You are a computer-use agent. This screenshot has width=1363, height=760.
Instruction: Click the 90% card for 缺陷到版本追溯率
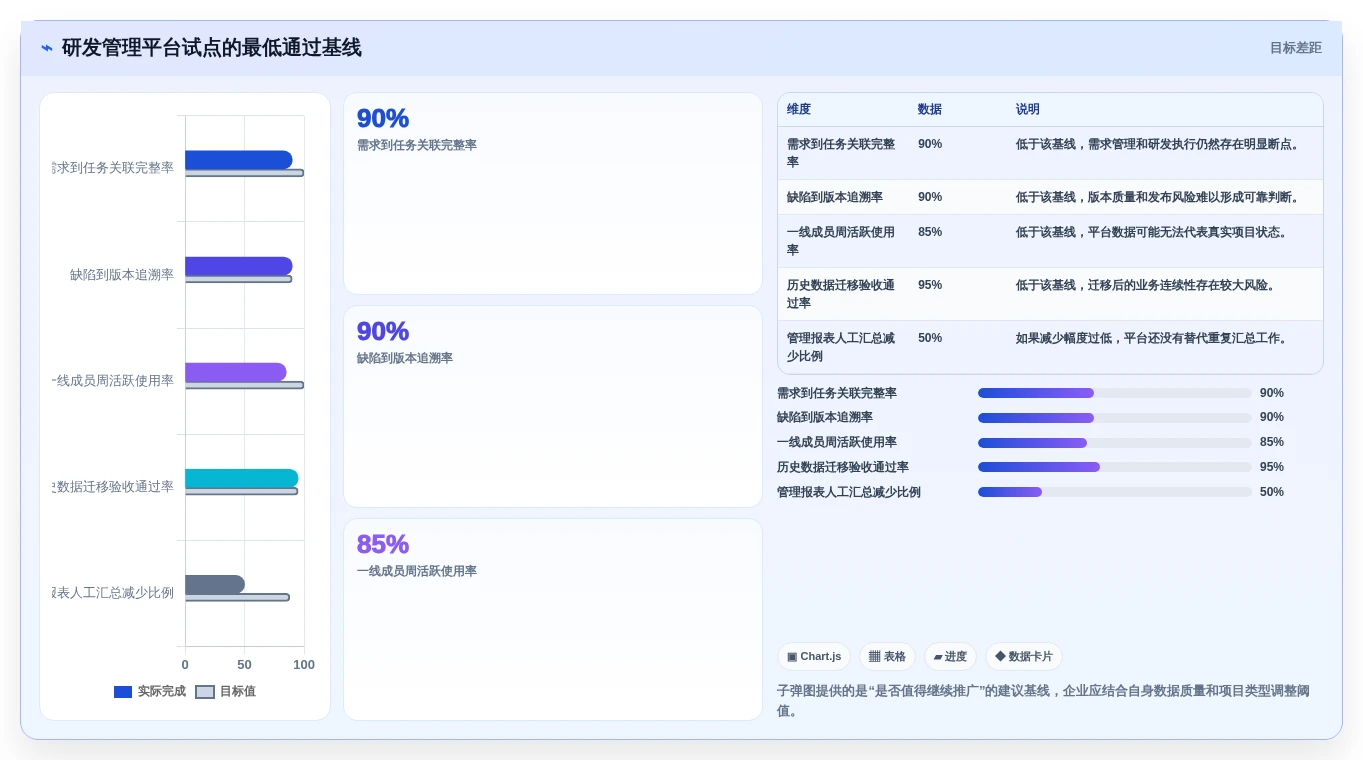pos(553,407)
